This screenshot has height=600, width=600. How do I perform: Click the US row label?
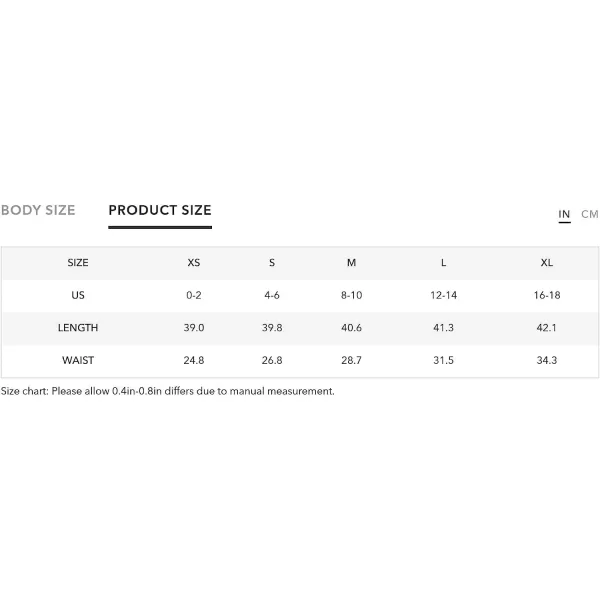pos(78,295)
